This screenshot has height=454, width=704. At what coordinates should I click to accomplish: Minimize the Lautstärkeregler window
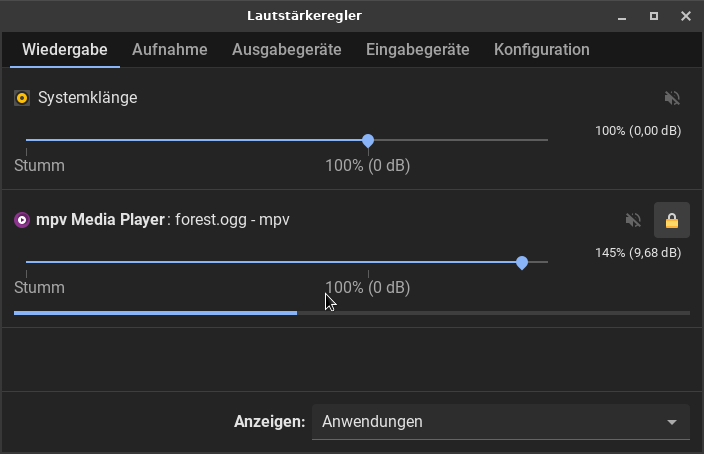[x=623, y=16]
